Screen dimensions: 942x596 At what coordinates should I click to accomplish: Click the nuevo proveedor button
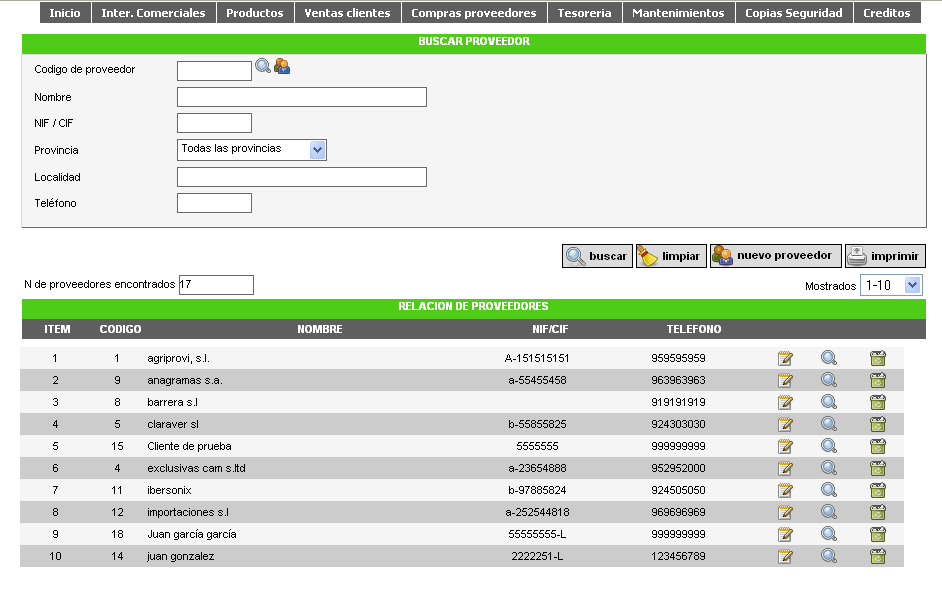click(x=774, y=255)
